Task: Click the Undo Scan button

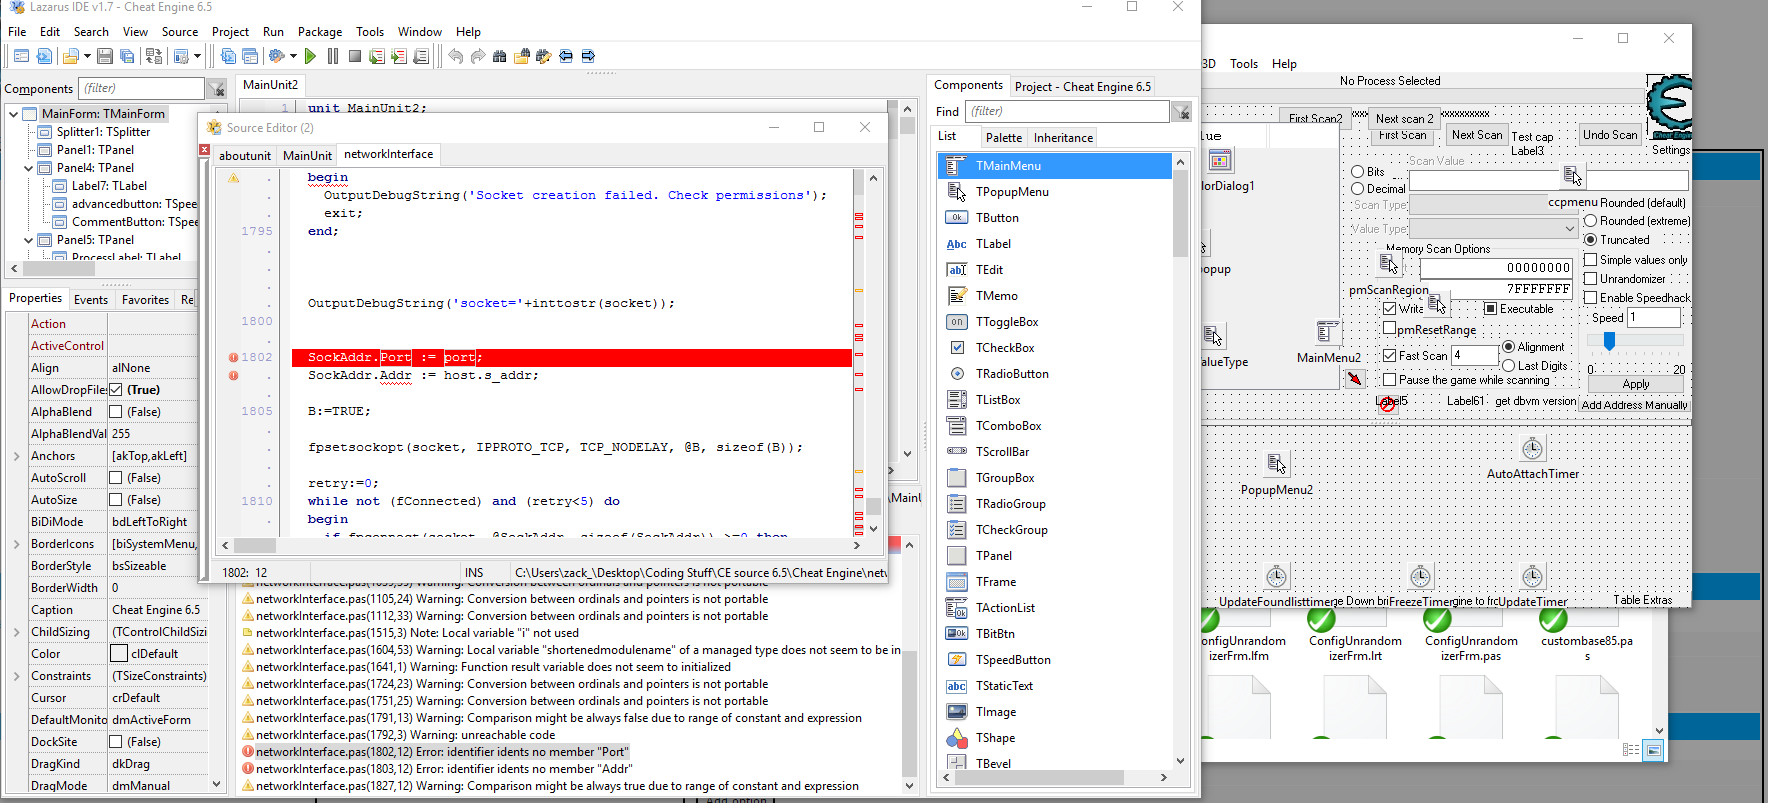Action: 1610,135
